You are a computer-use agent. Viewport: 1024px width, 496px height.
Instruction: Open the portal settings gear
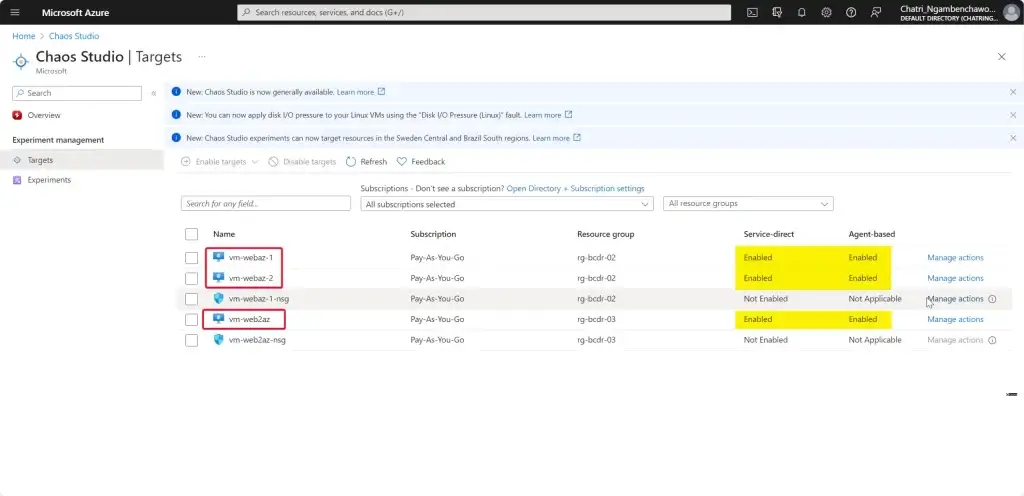point(826,12)
